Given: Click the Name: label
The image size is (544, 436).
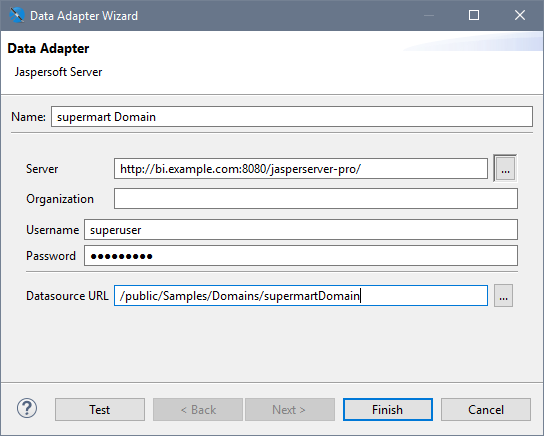Looking at the screenshot, I should 28,117.
